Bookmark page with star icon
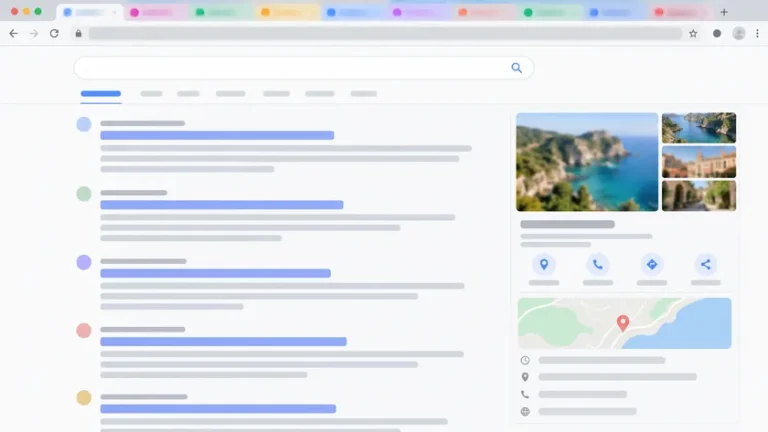The image size is (768, 432). coord(693,33)
